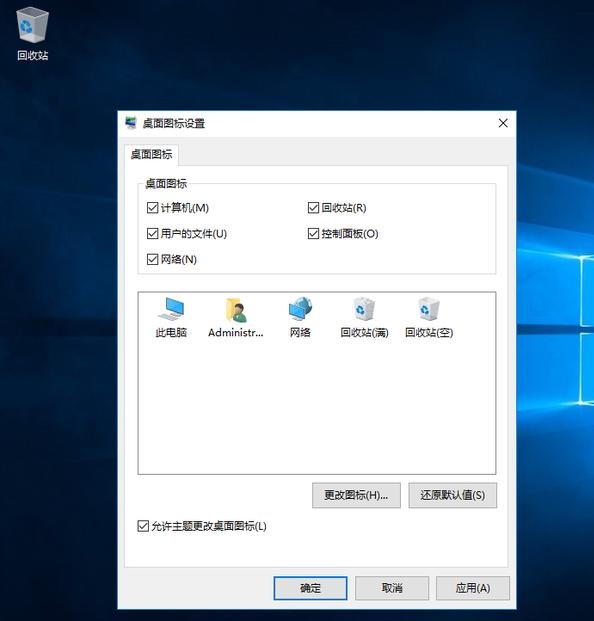This screenshot has width=594, height=621.
Task: Toggle the 用户的文件(U) checkbox
Action: click(152, 234)
